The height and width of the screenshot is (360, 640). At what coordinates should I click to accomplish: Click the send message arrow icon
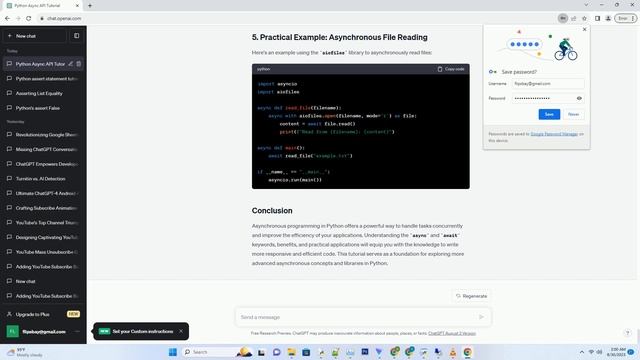(x=481, y=317)
